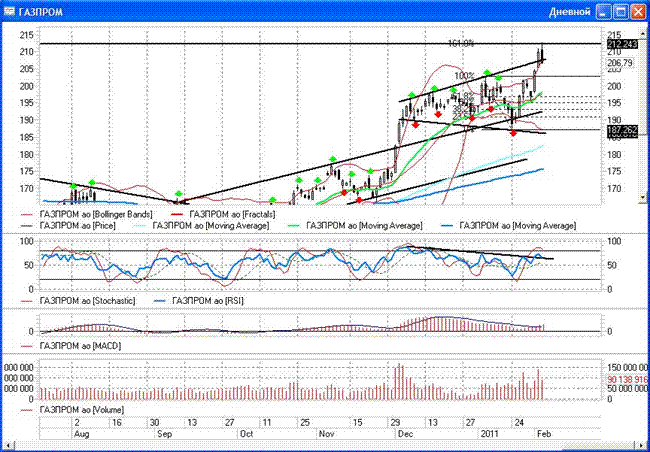
Task: Select the Volume legend entry
Action: point(72,410)
